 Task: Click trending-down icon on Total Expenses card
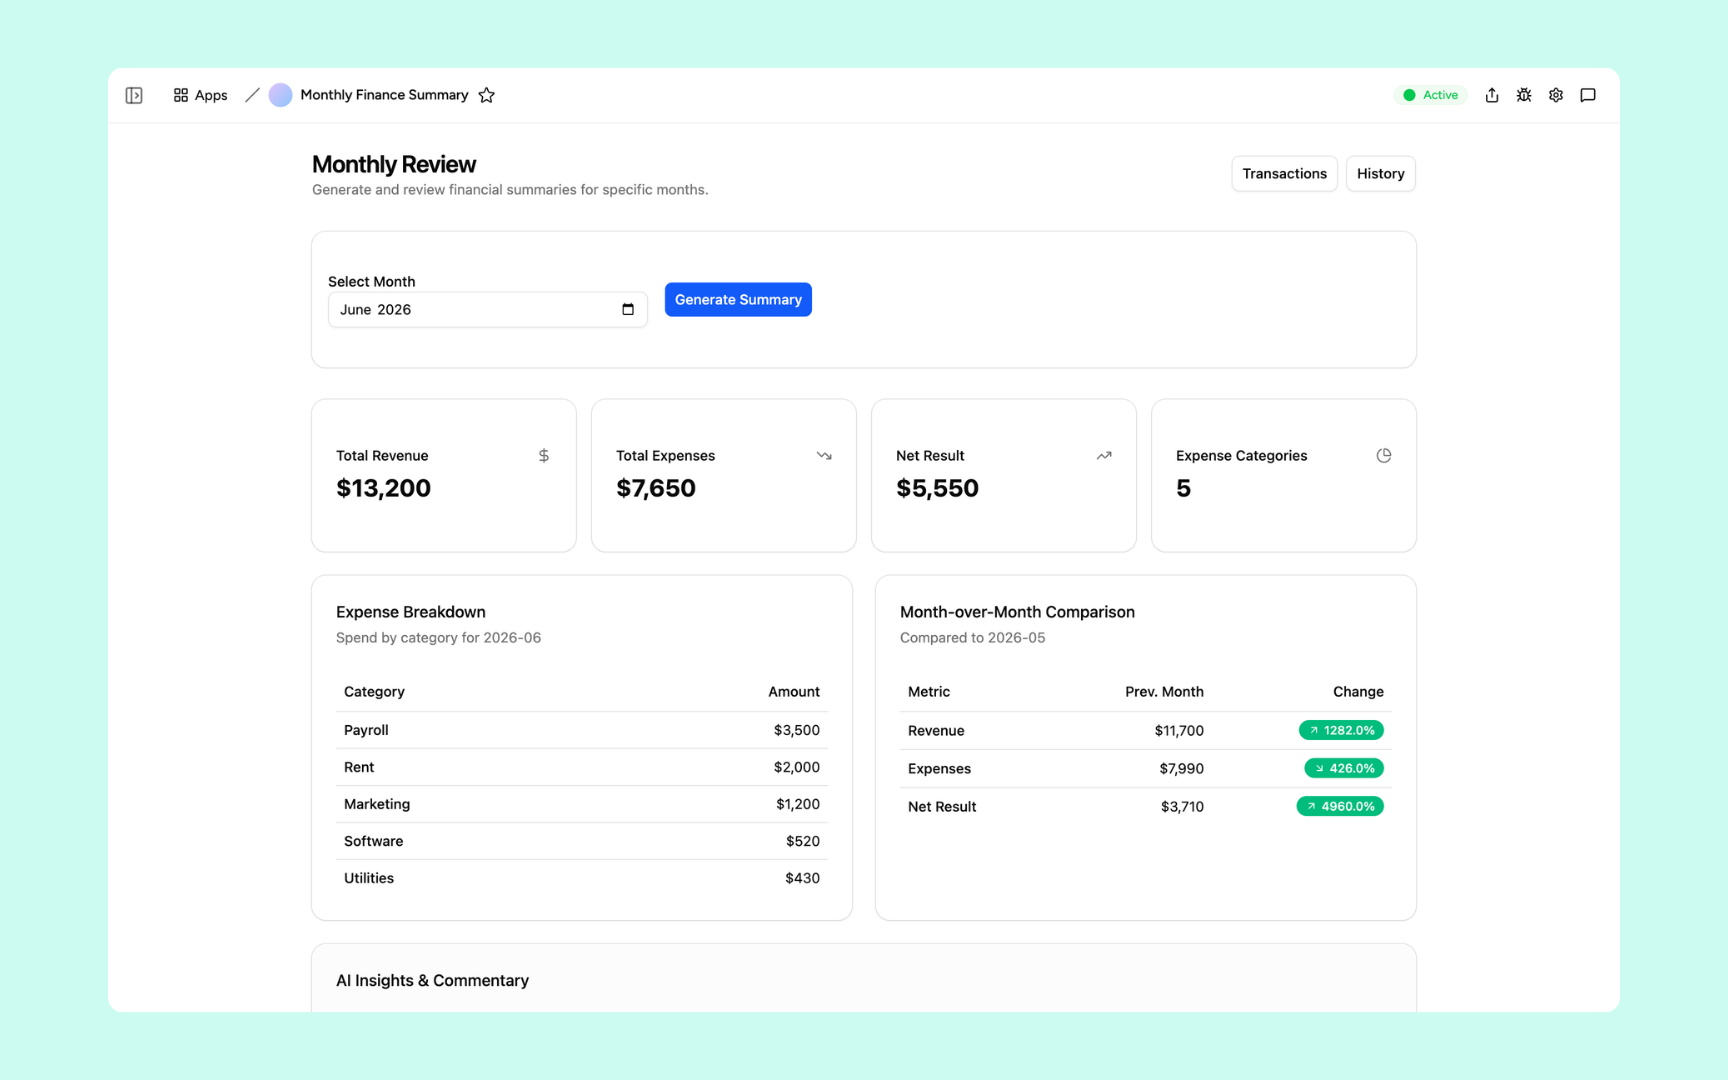point(824,455)
